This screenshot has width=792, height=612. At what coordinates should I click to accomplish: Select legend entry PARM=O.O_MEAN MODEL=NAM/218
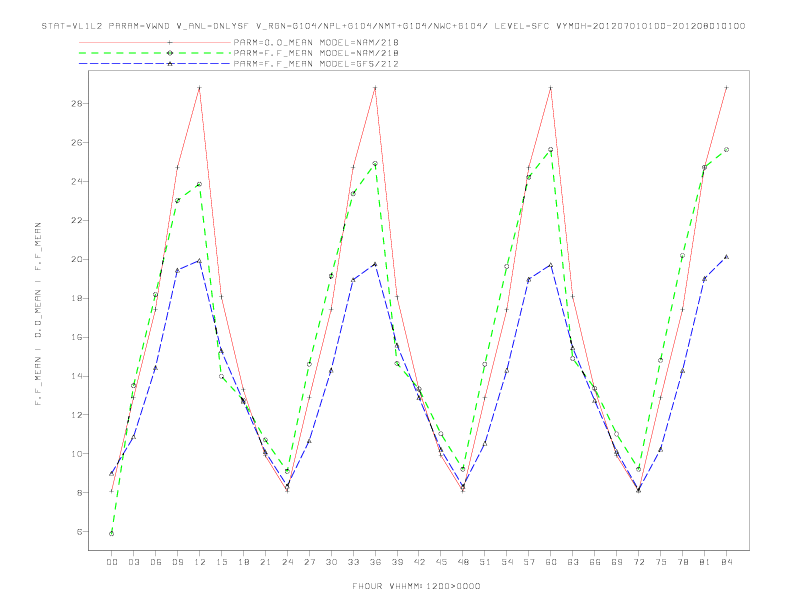(316, 43)
